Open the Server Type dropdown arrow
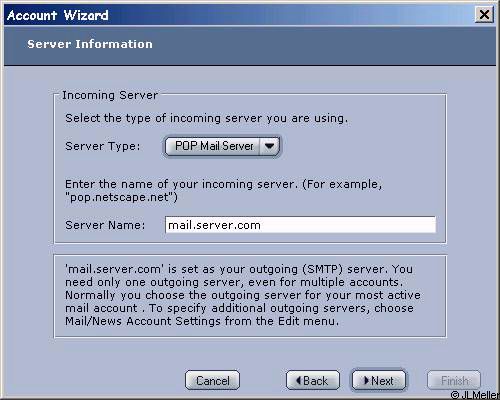The image size is (500, 400). tap(269, 146)
